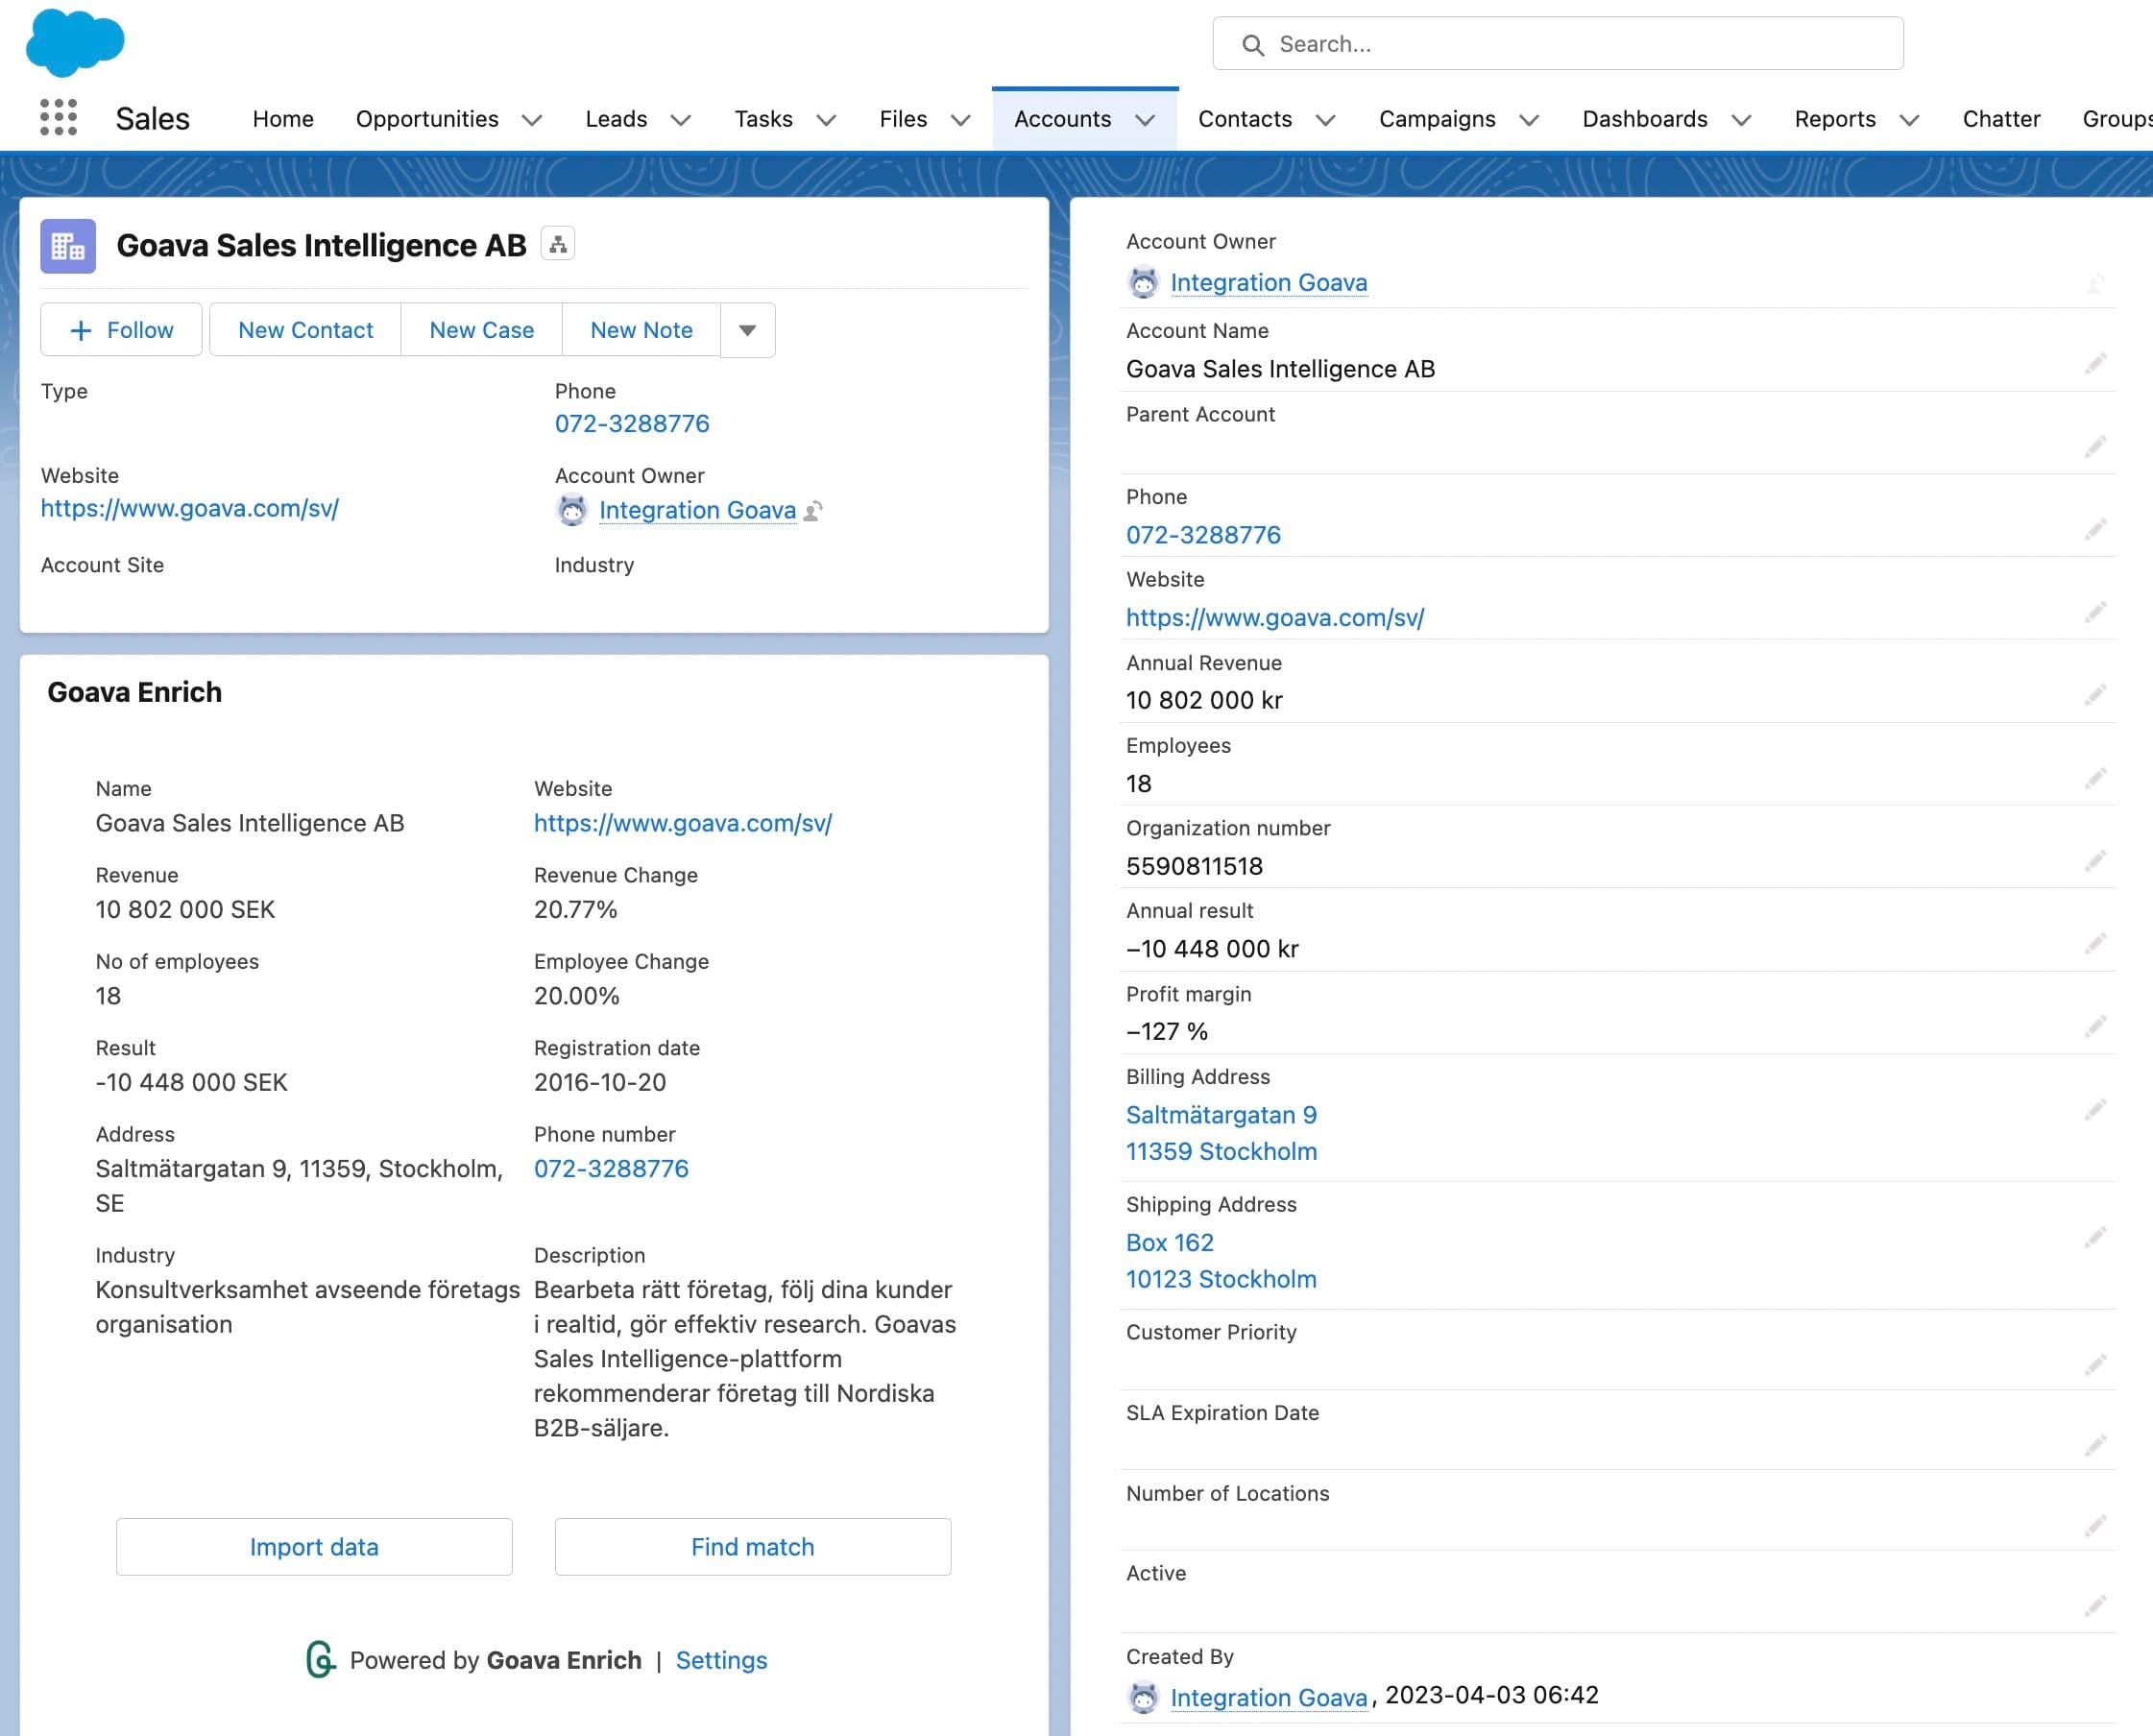Click Integration Goava link in Created By

[1268, 1698]
